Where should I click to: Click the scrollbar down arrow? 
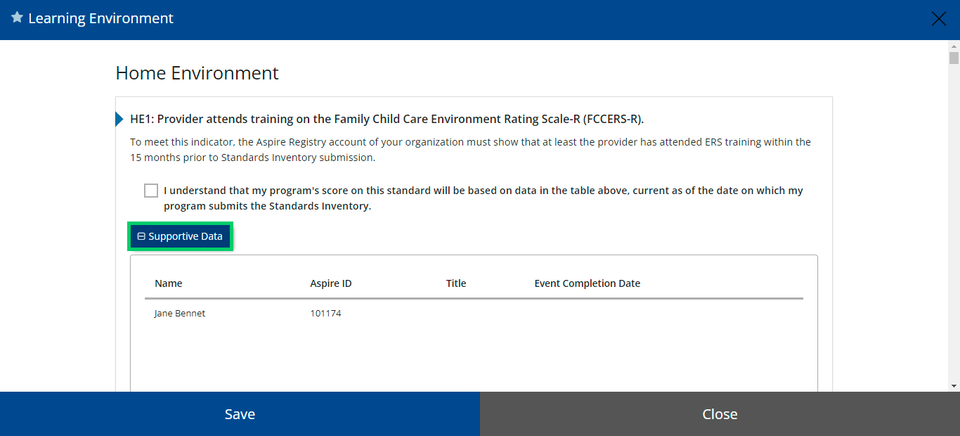tap(954, 386)
